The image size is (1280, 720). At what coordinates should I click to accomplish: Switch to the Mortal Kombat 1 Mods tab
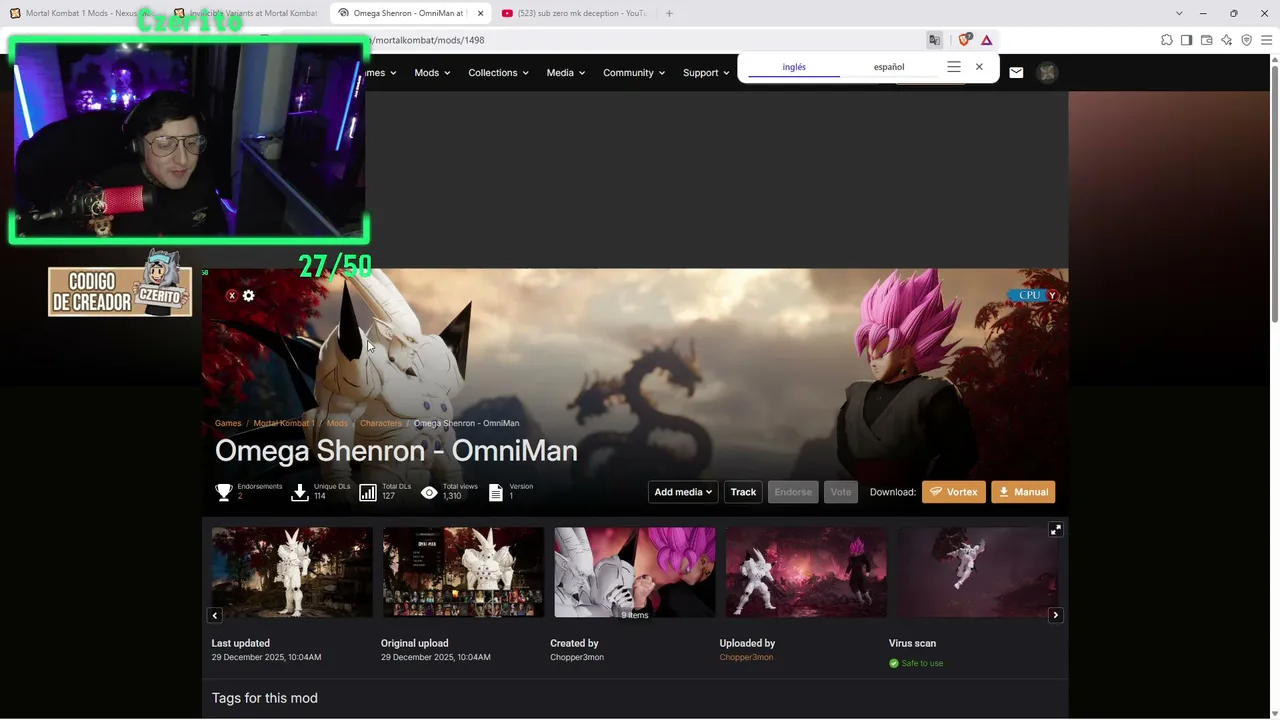point(82,13)
